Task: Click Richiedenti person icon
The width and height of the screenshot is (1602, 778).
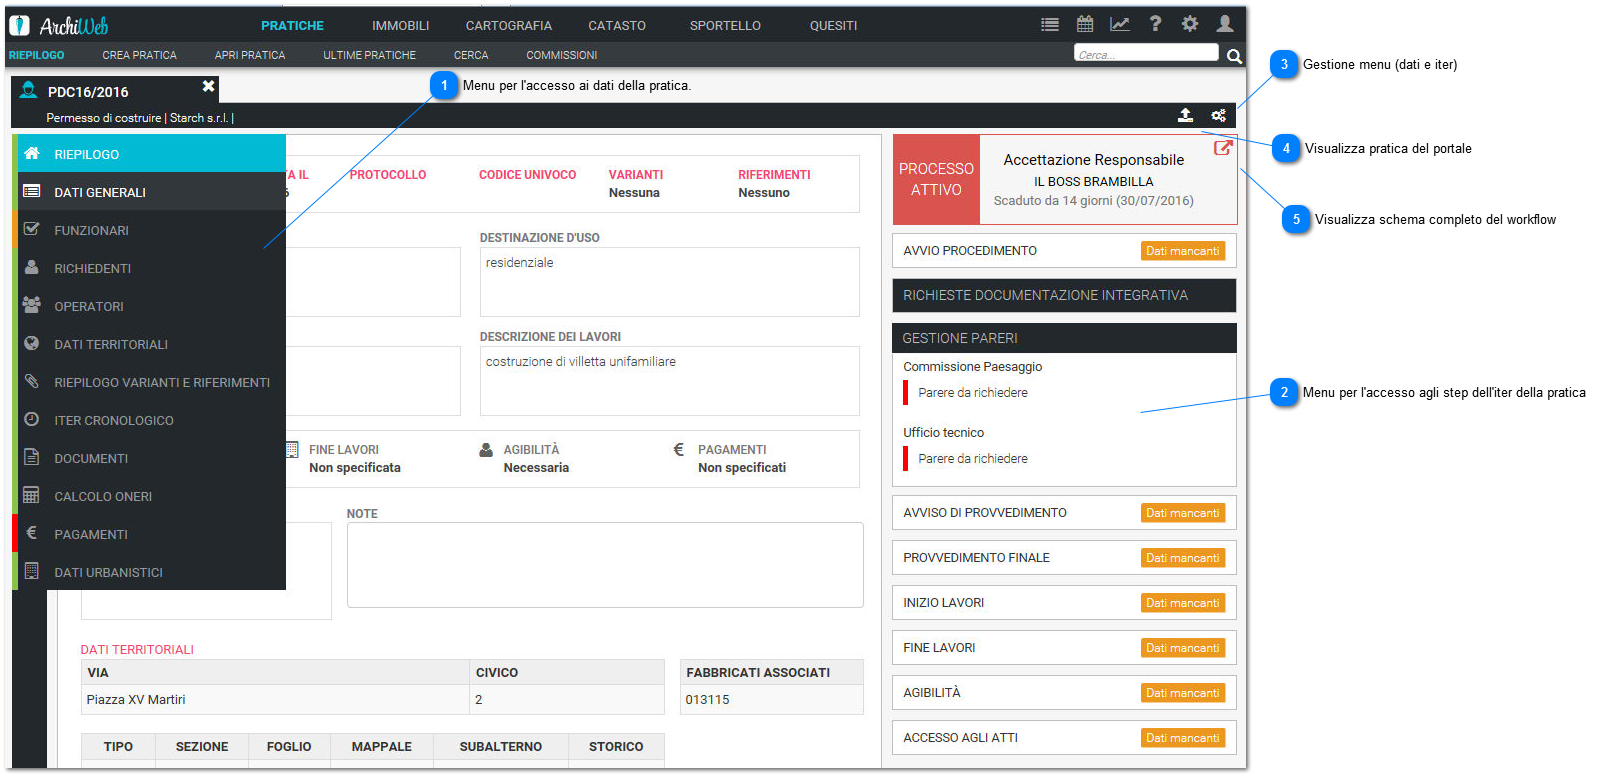Action: [x=32, y=267]
